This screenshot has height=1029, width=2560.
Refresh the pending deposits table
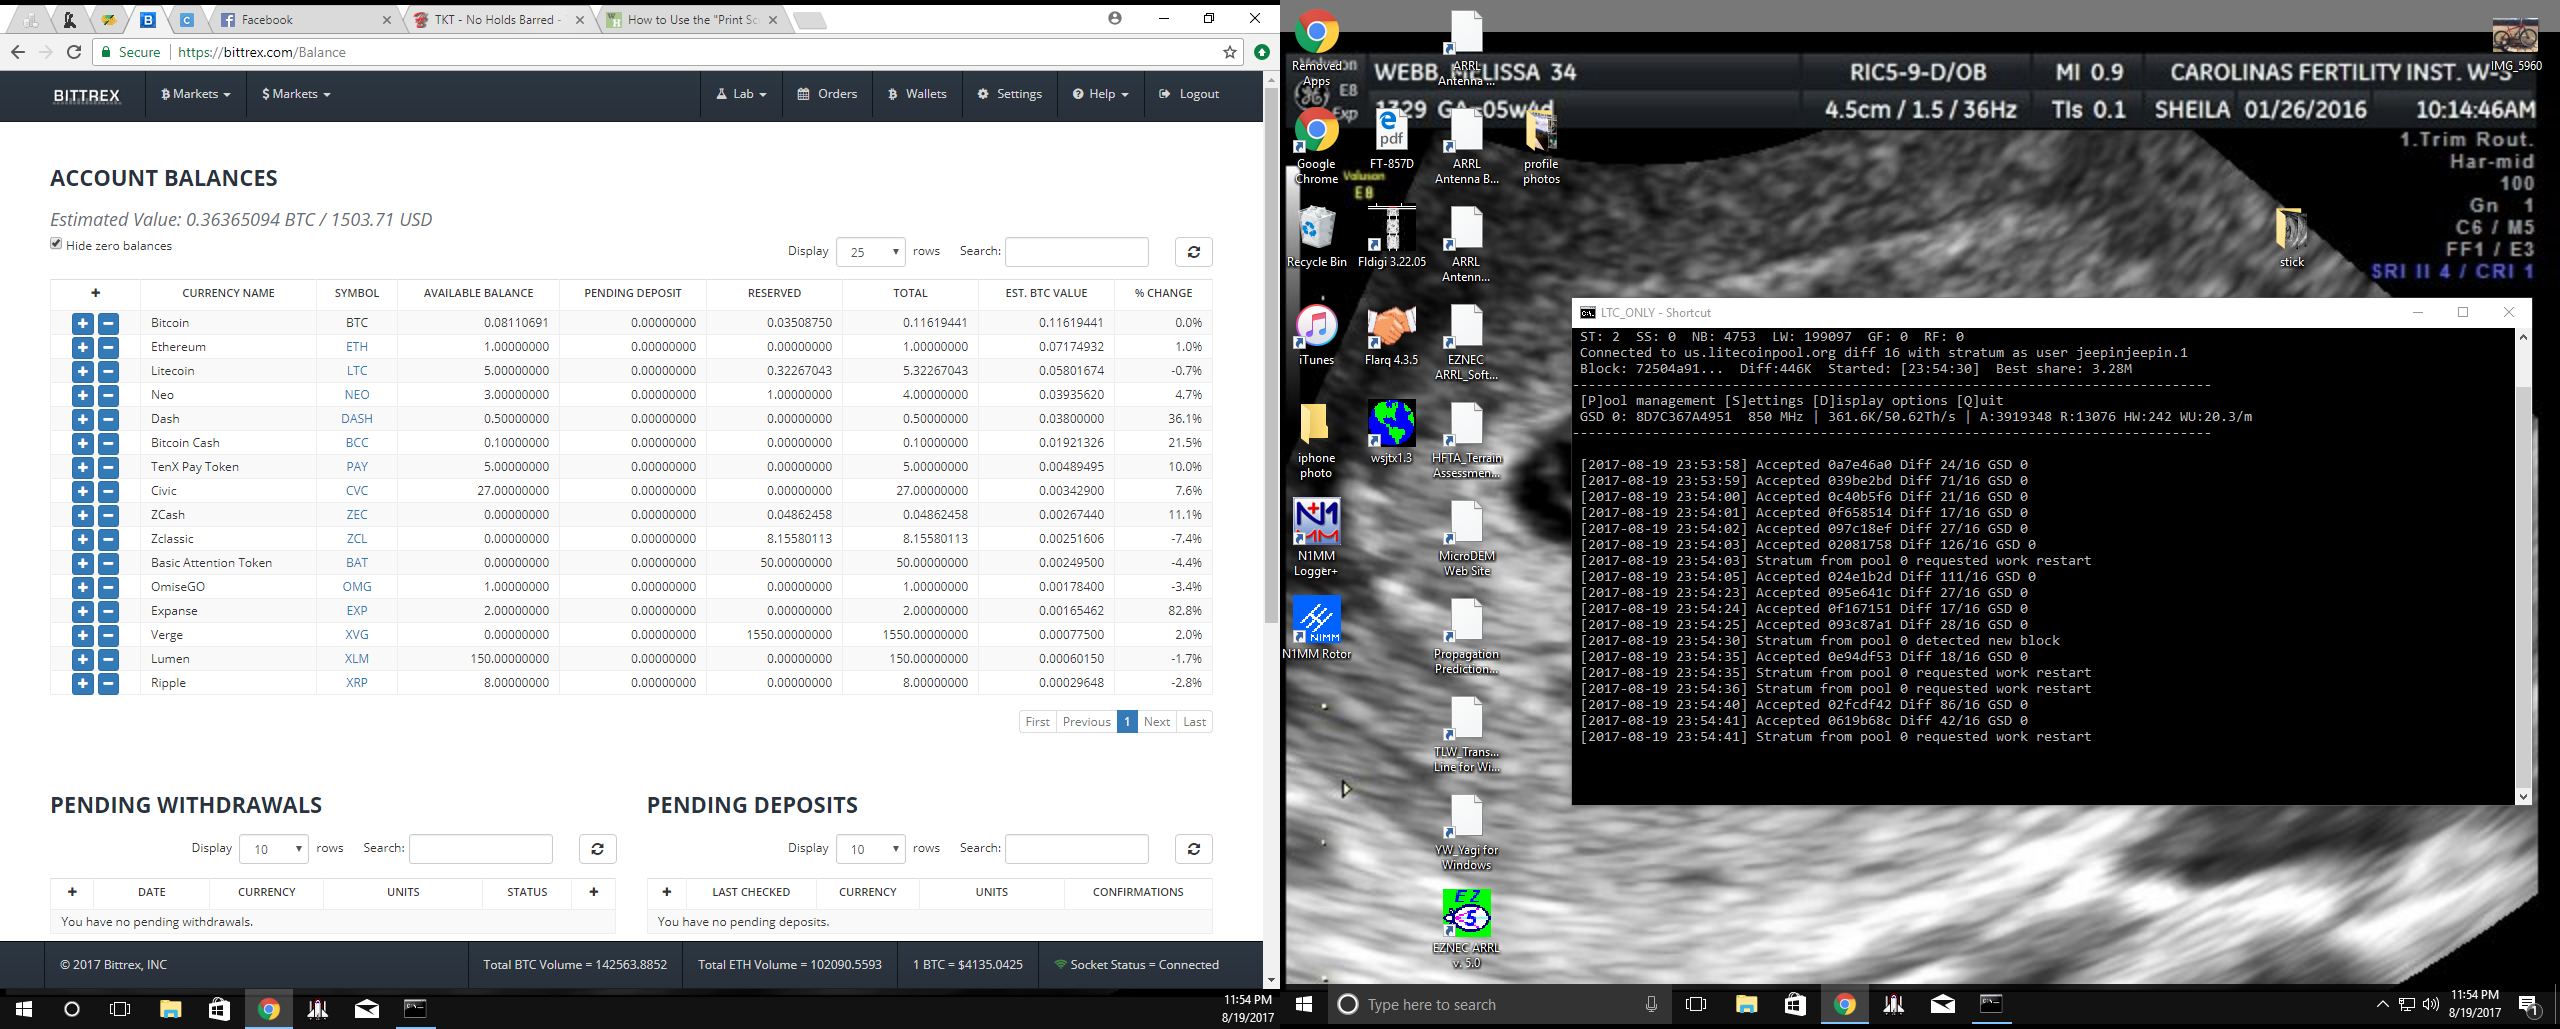pyautogui.click(x=1193, y=849)
